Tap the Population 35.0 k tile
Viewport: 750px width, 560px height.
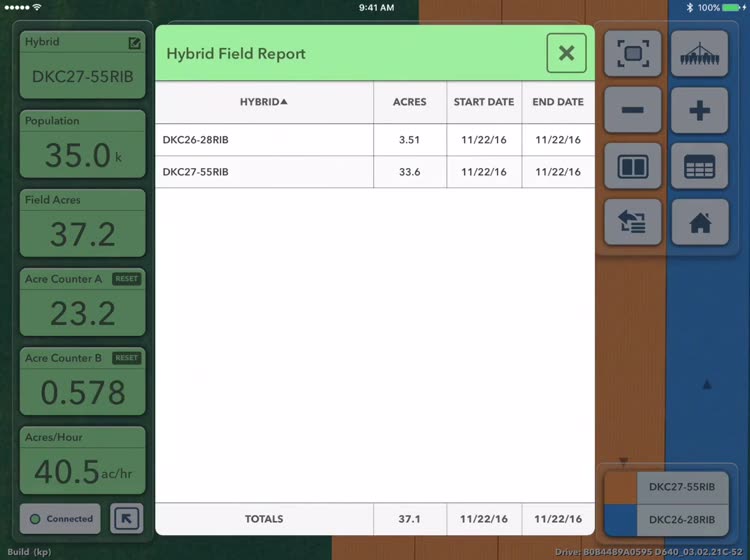83,144
